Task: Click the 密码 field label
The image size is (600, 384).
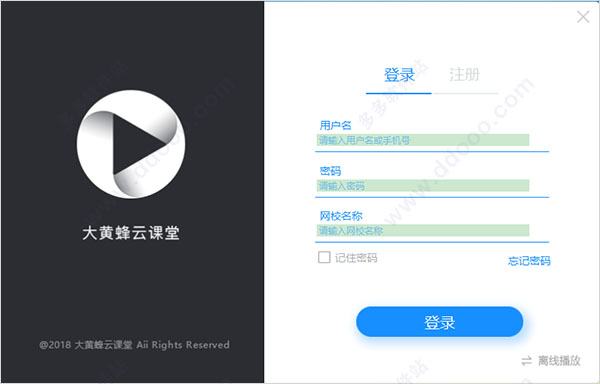Action: [330, 171]
